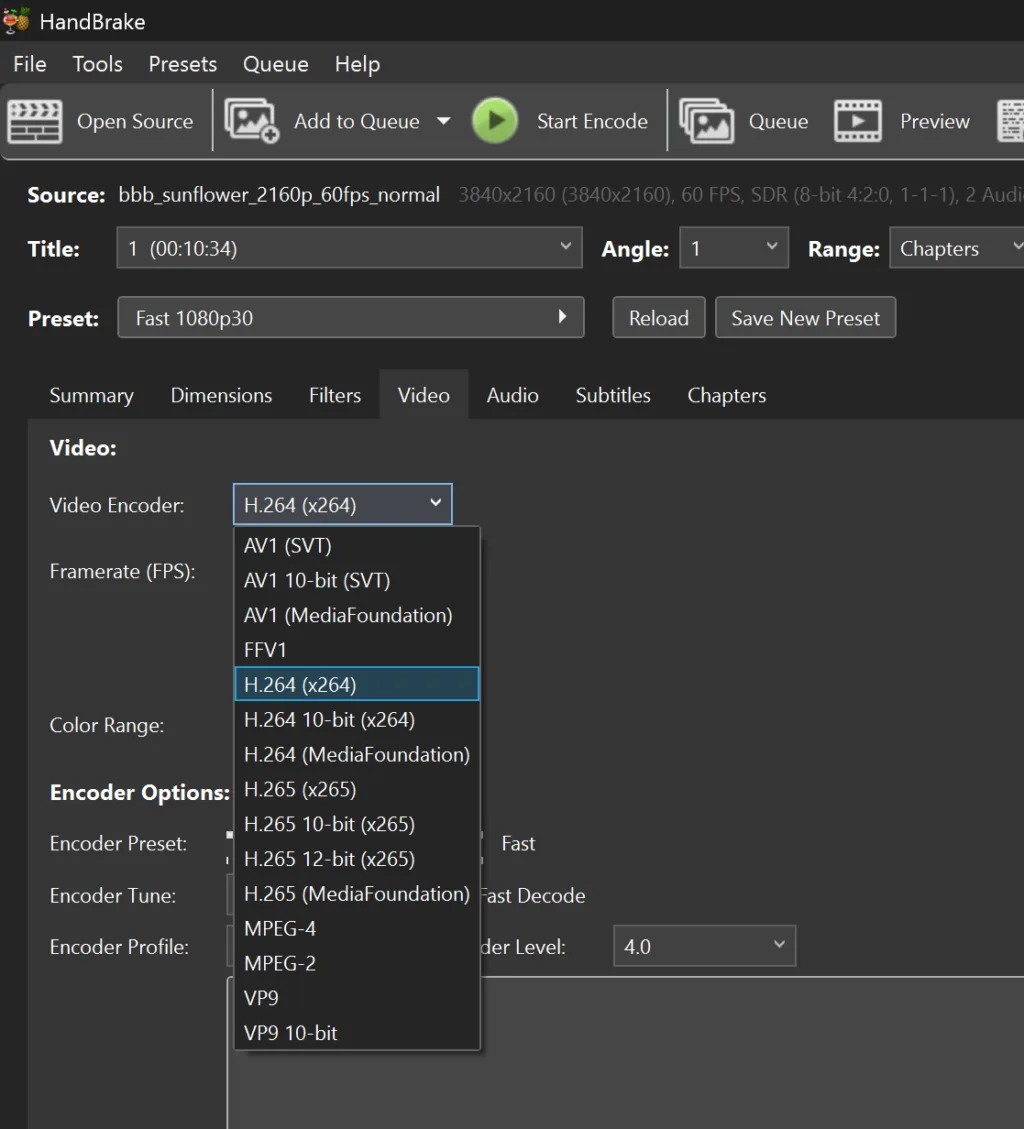Screen dimensions: 1024x1129
Task: Switch to the Dimensions tab
Action: [x=221, y=395]
